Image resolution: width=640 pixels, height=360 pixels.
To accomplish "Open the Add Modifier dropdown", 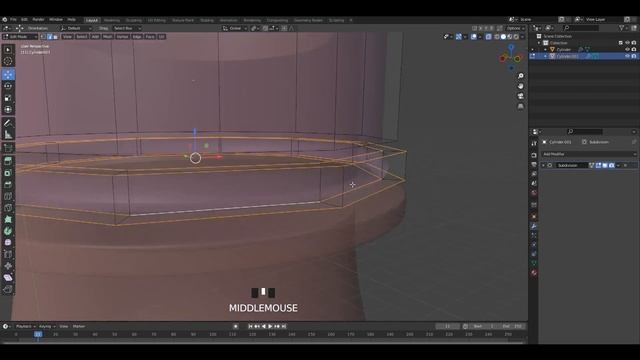I will pos(589,154).
